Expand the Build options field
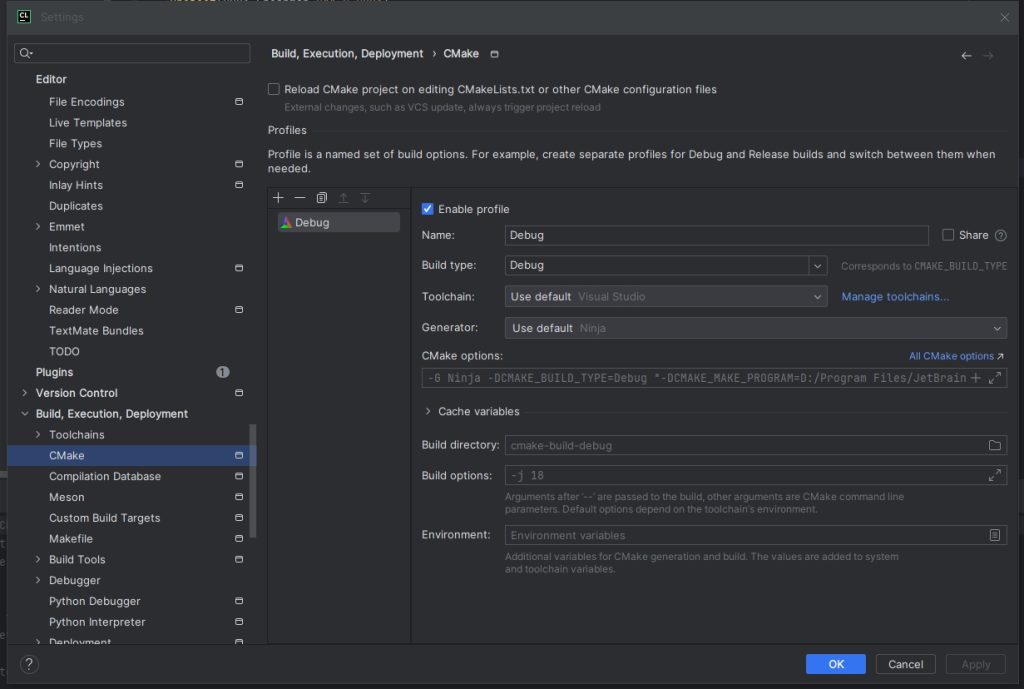Image resolution: width=1024 pixels, height=689 pixels. (x=995, y=475)
